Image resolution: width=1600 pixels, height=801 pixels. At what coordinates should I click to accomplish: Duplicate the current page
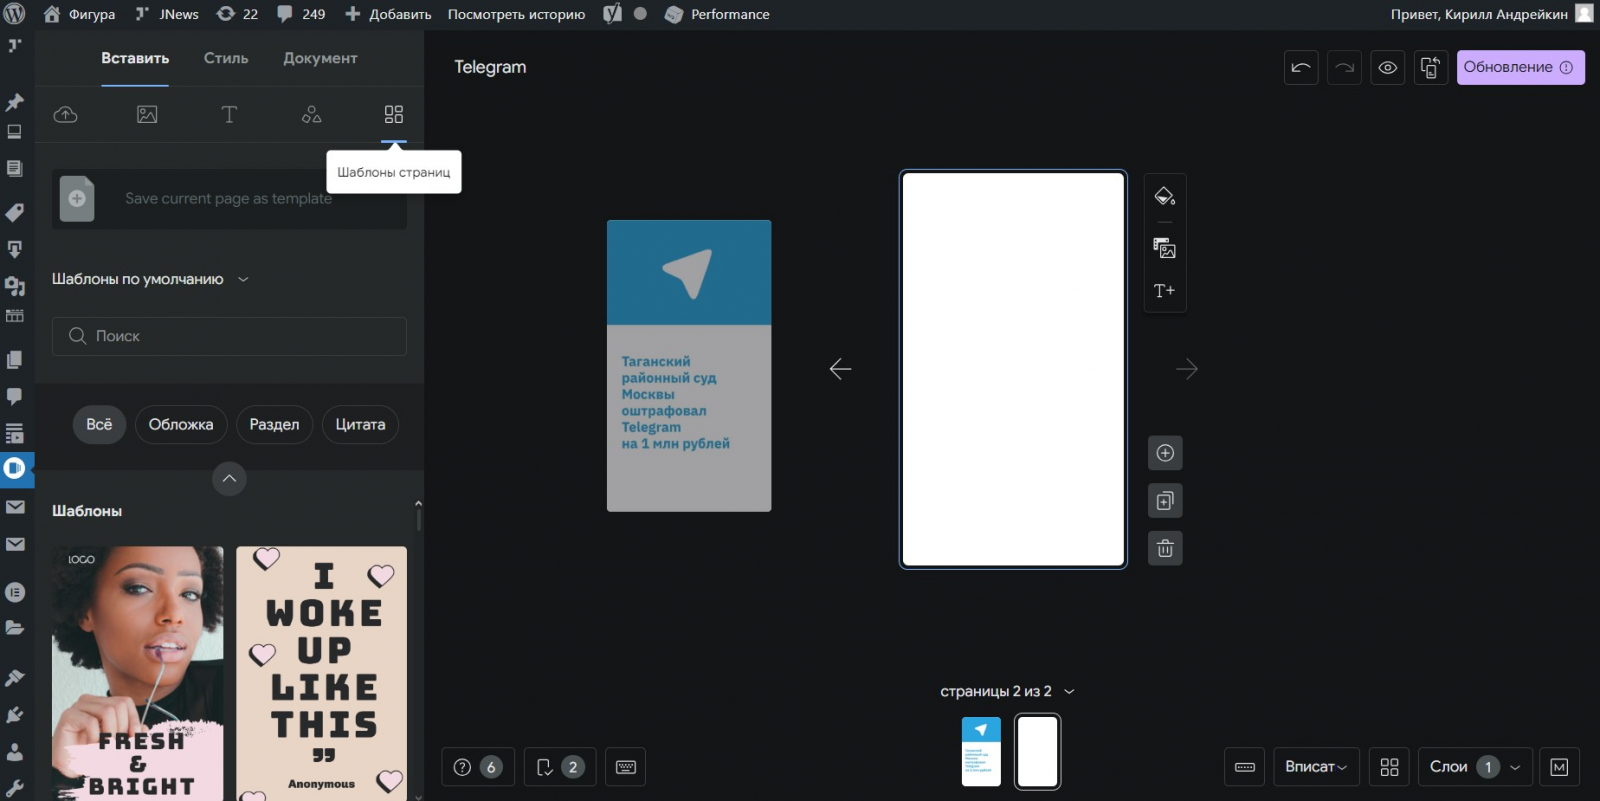pos(1165,501)
